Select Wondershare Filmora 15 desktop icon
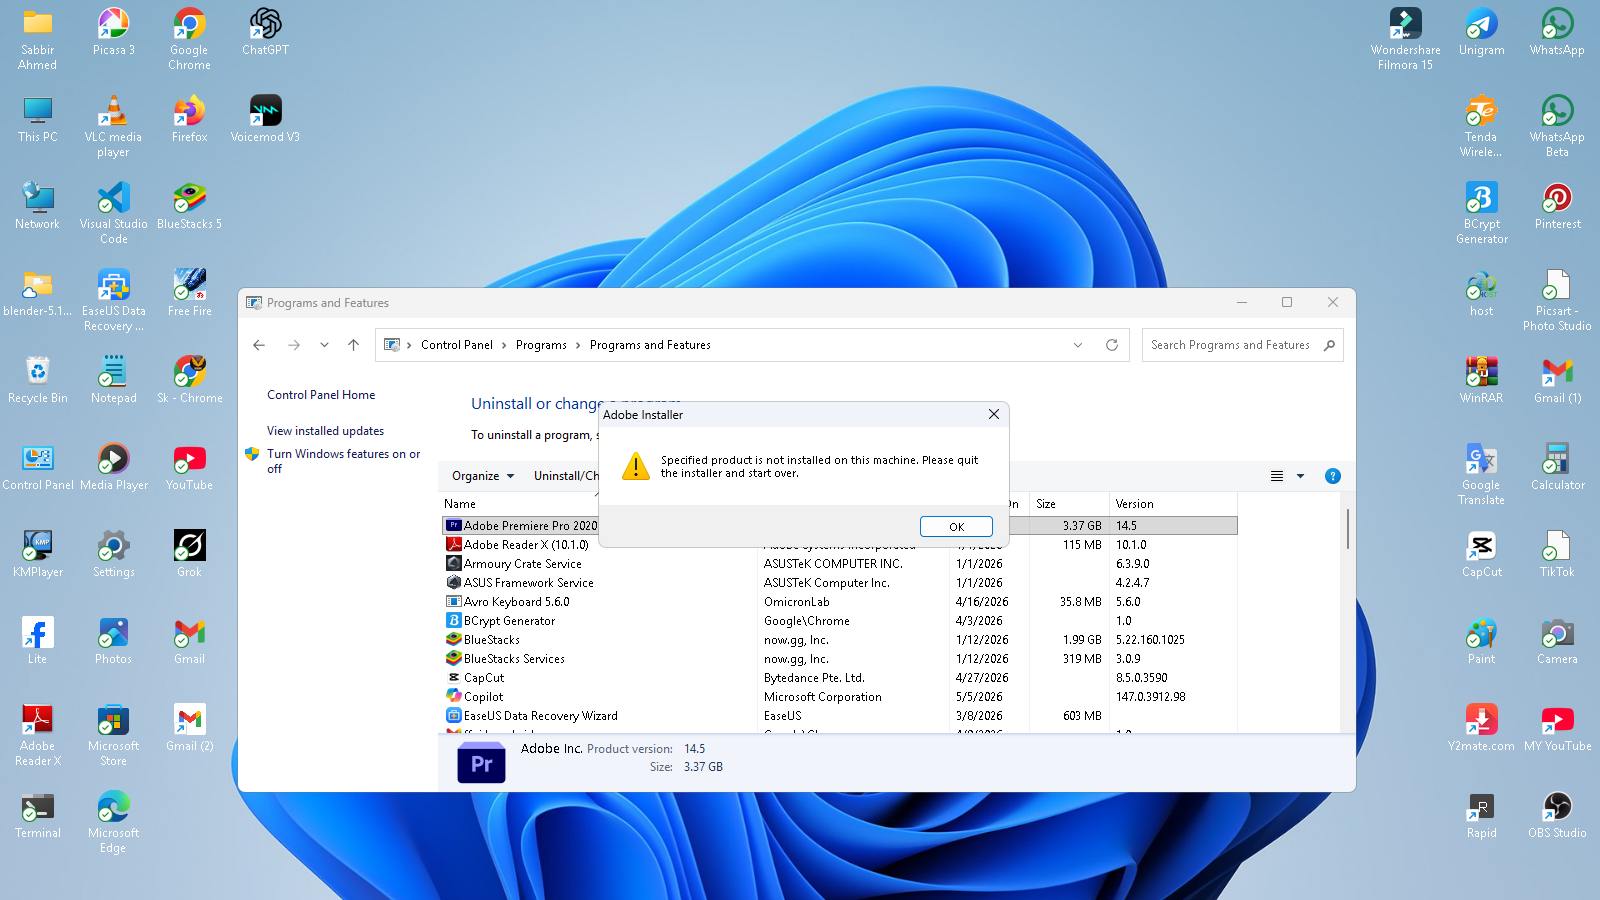 click(1405, 39)
